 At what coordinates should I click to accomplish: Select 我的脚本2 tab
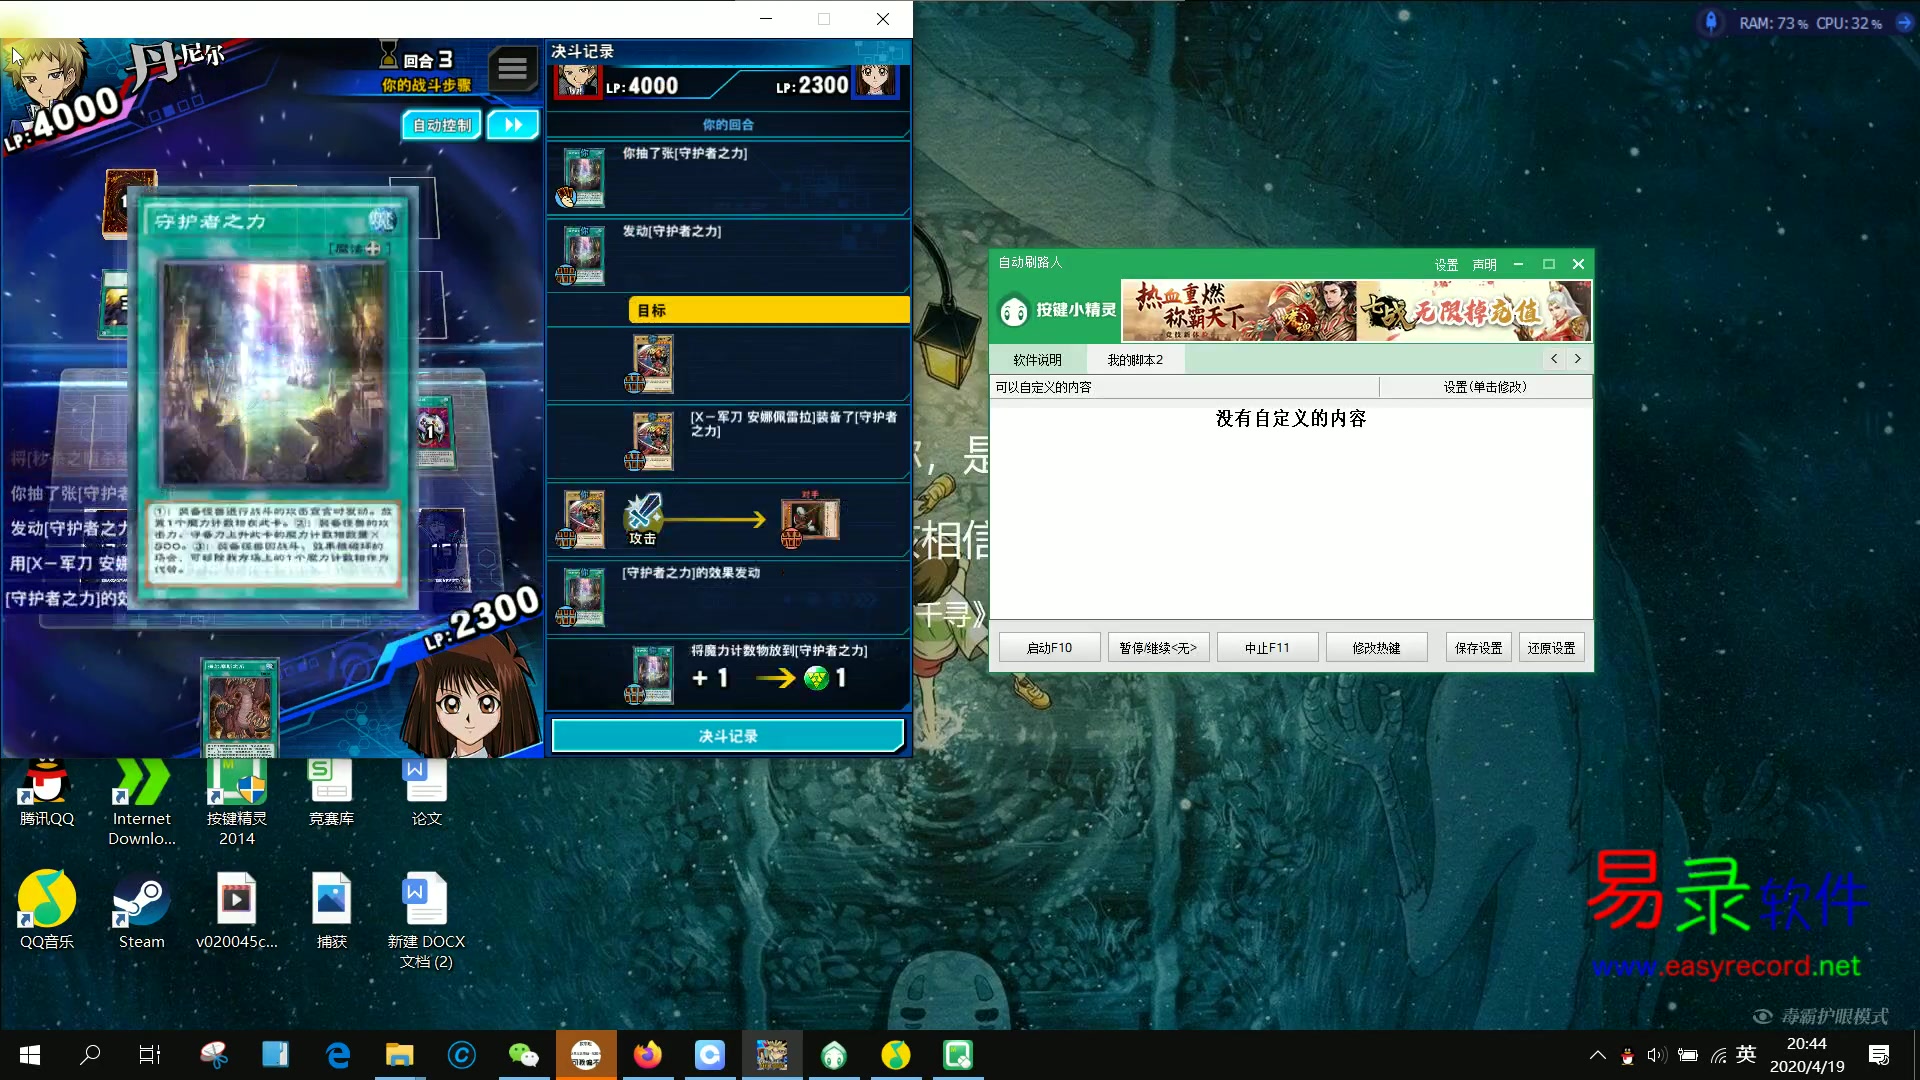(x=1135, y=360)
